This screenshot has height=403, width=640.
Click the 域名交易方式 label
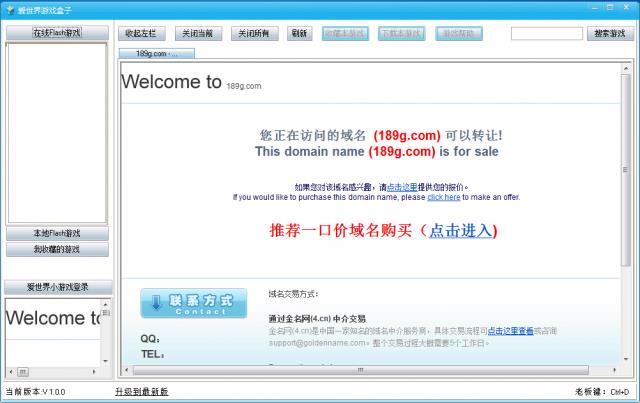coord(293,294)
